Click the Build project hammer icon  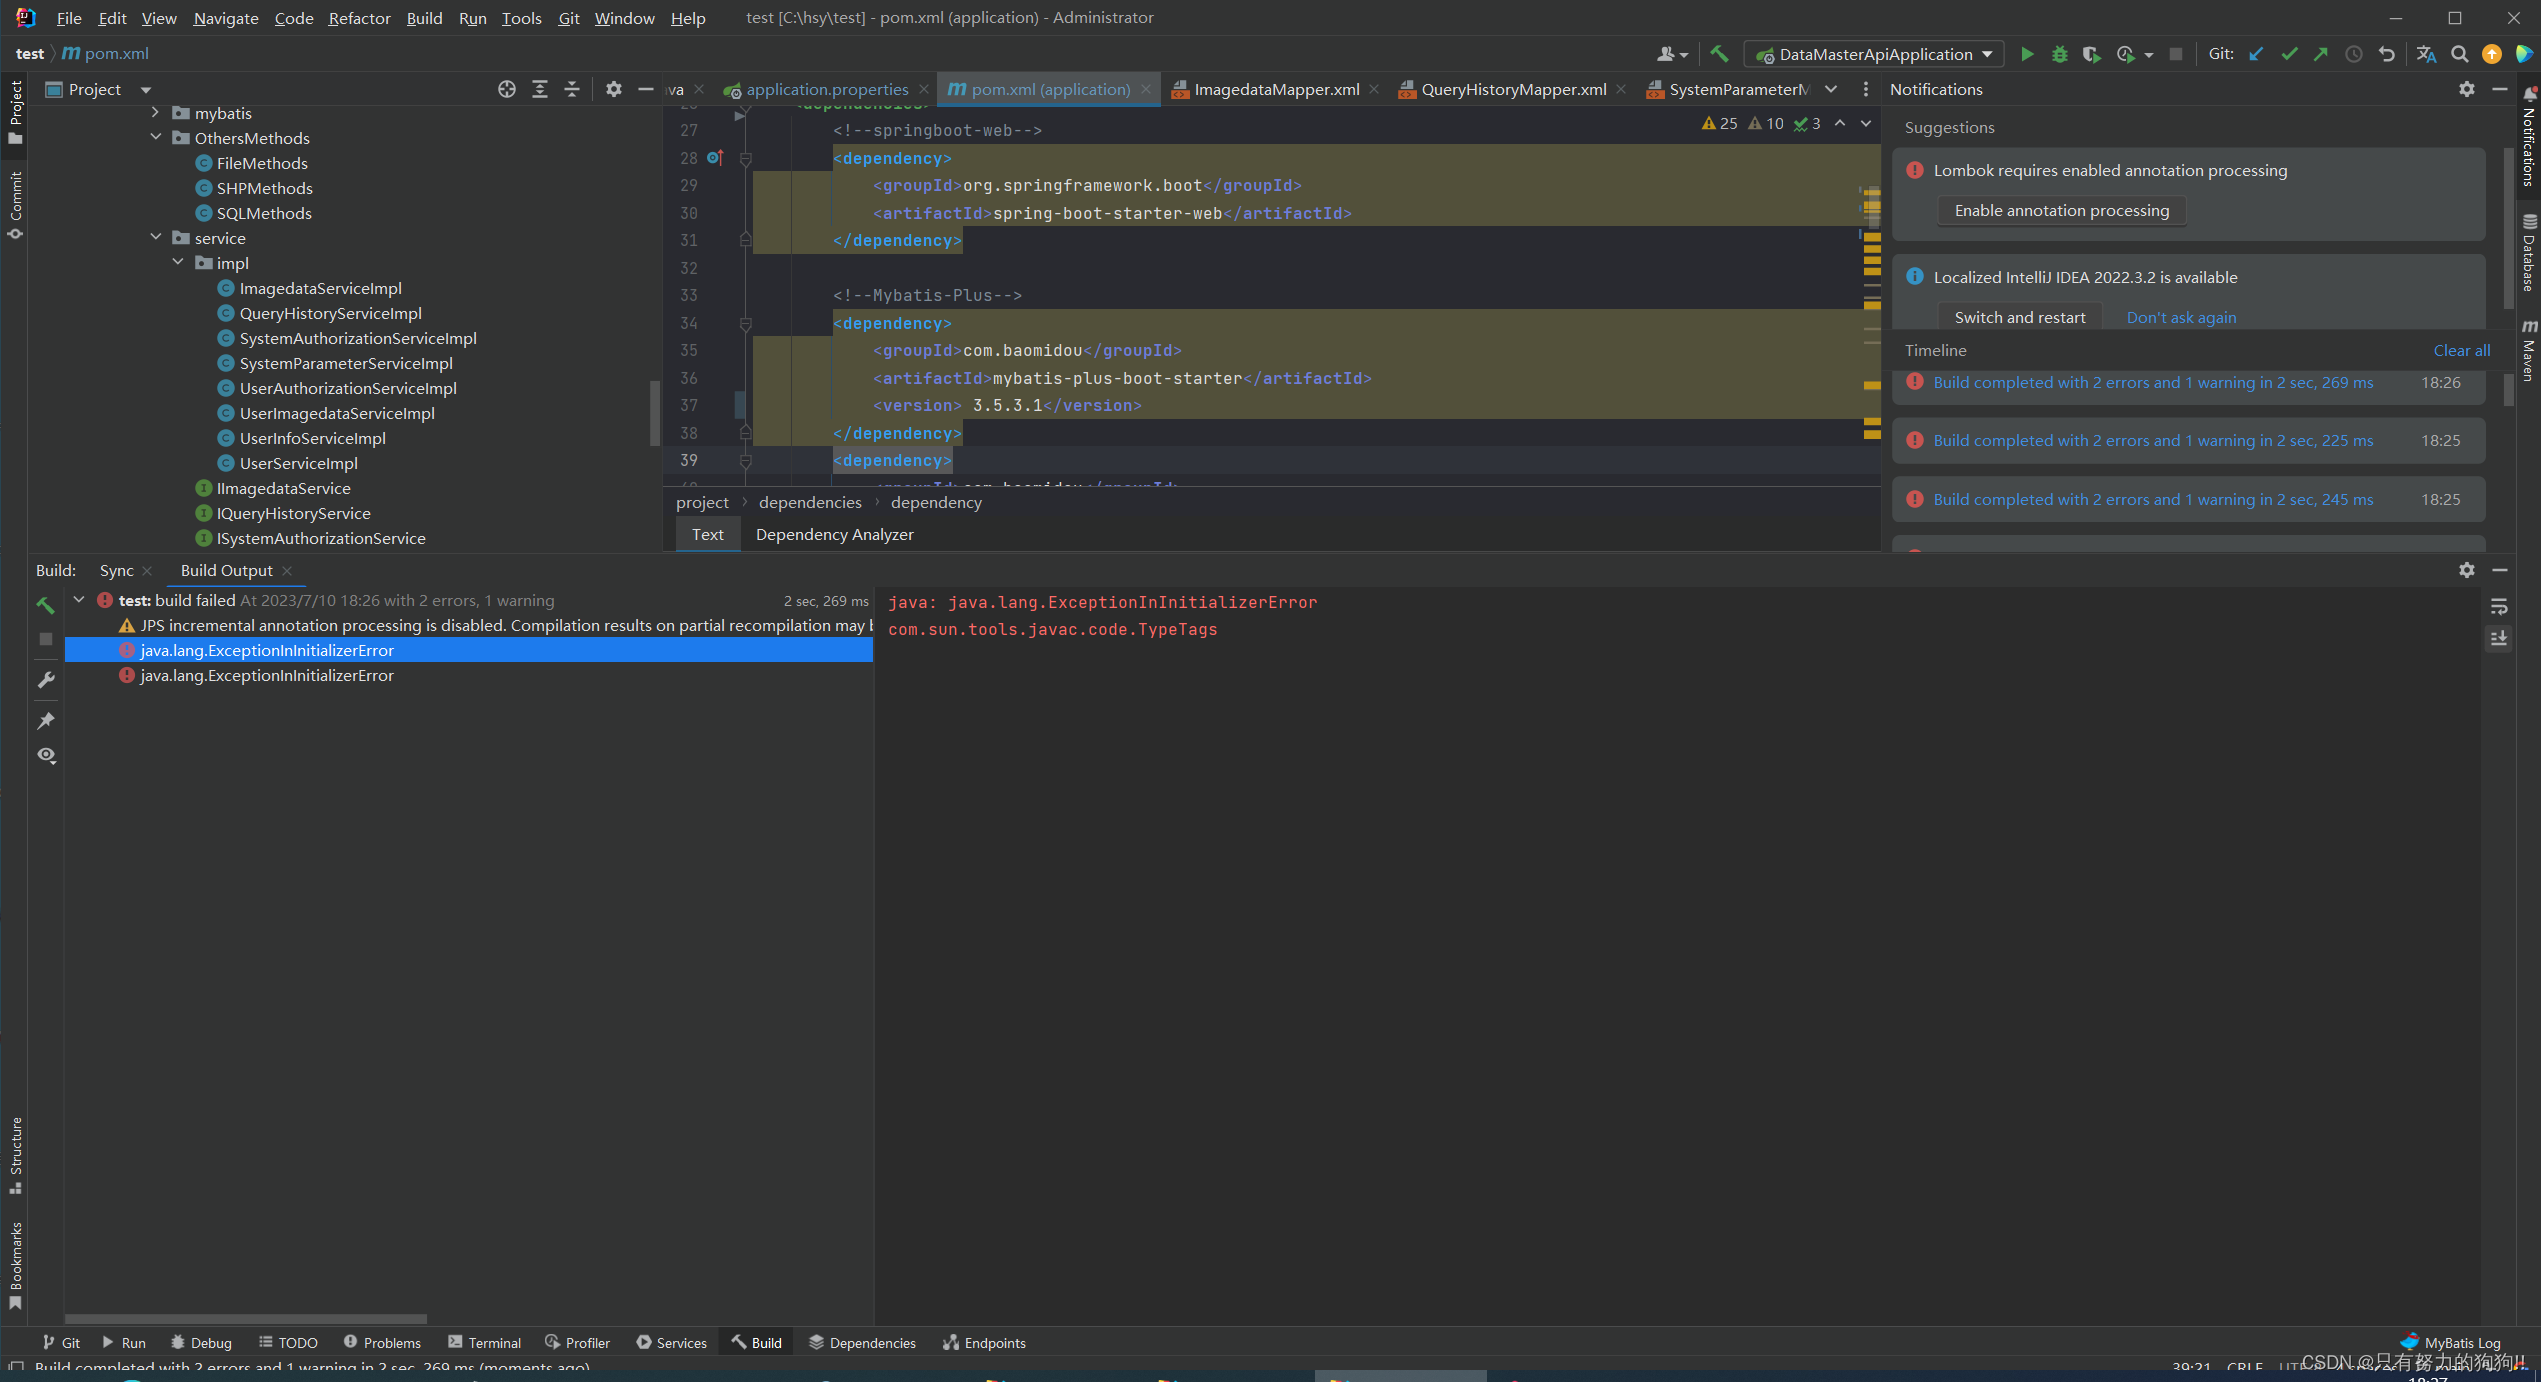pos(1719,54)
